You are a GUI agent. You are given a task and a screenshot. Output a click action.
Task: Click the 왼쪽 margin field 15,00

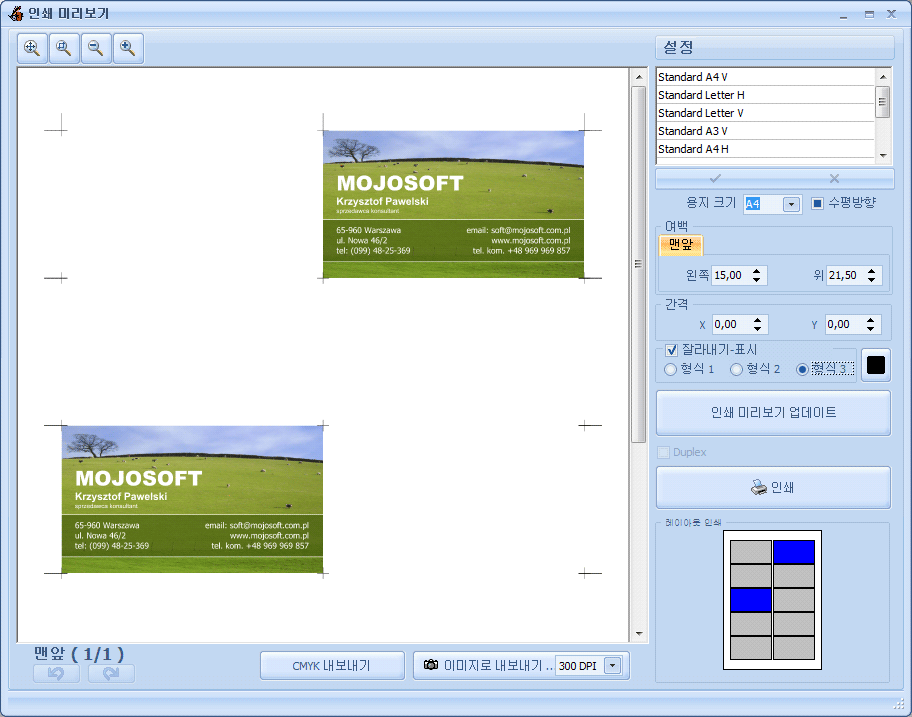(729, 275)
